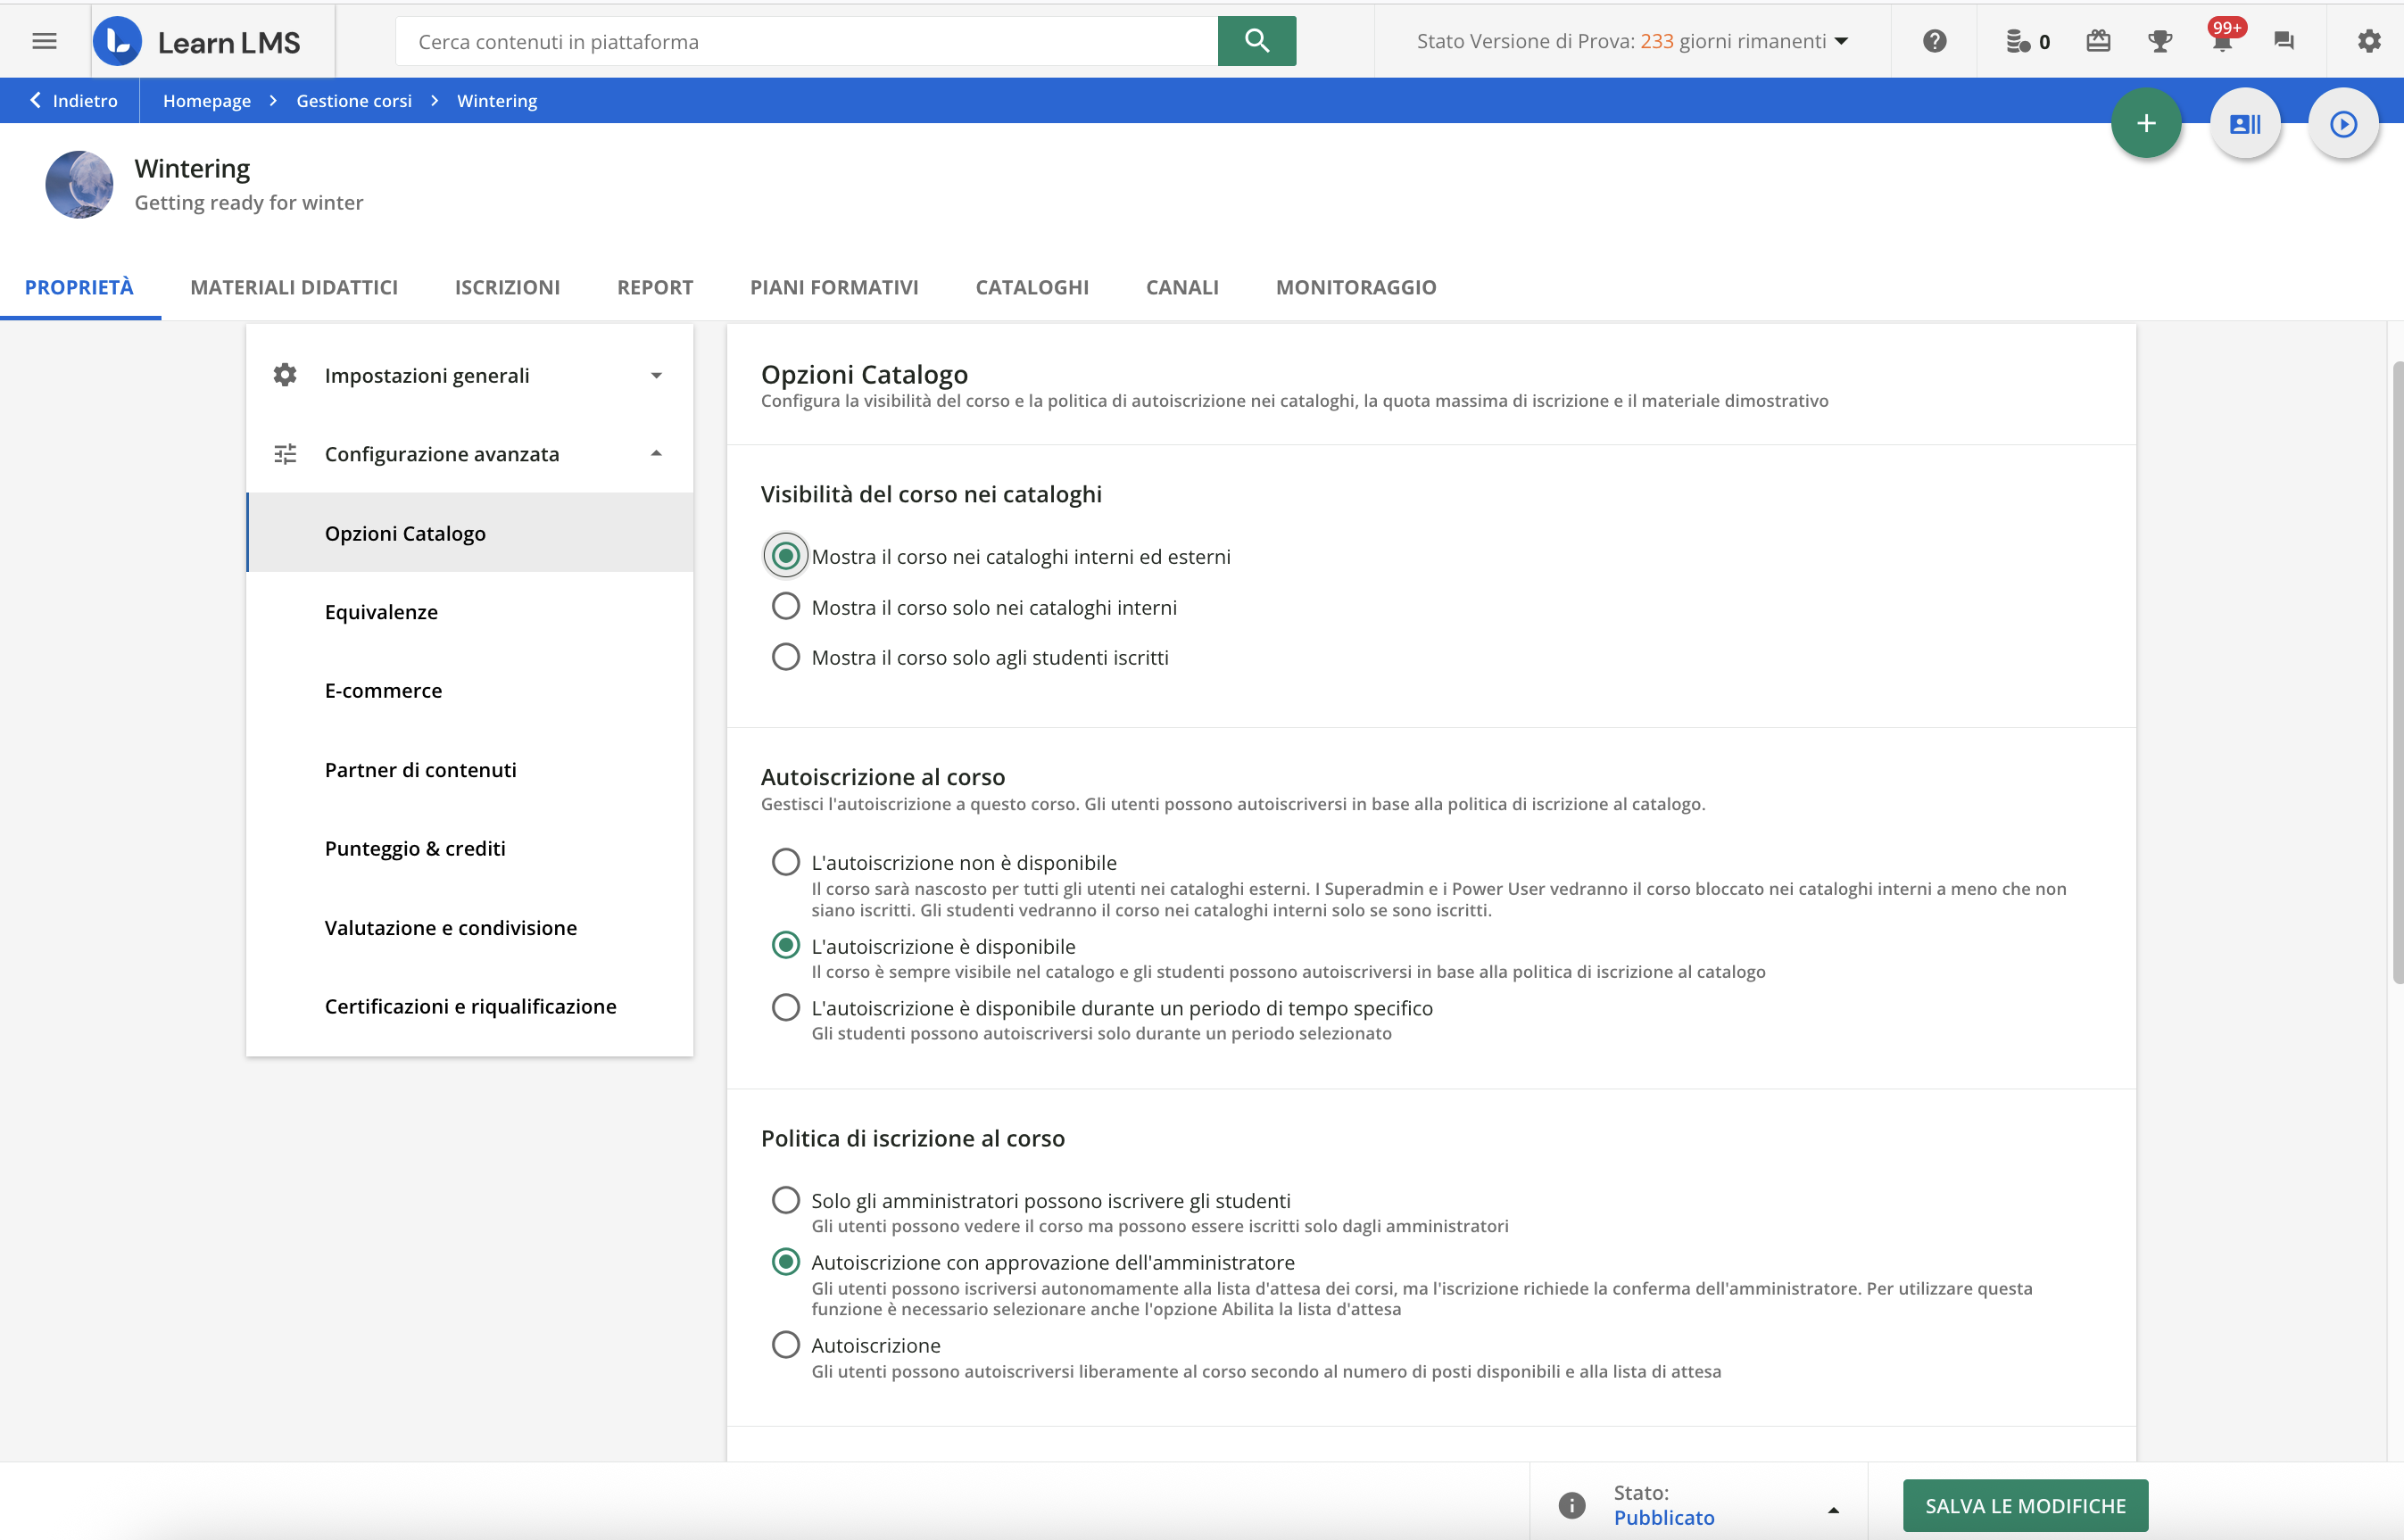Select the plain Autoiscrizione policy radio

click(x=786, y=1345)
